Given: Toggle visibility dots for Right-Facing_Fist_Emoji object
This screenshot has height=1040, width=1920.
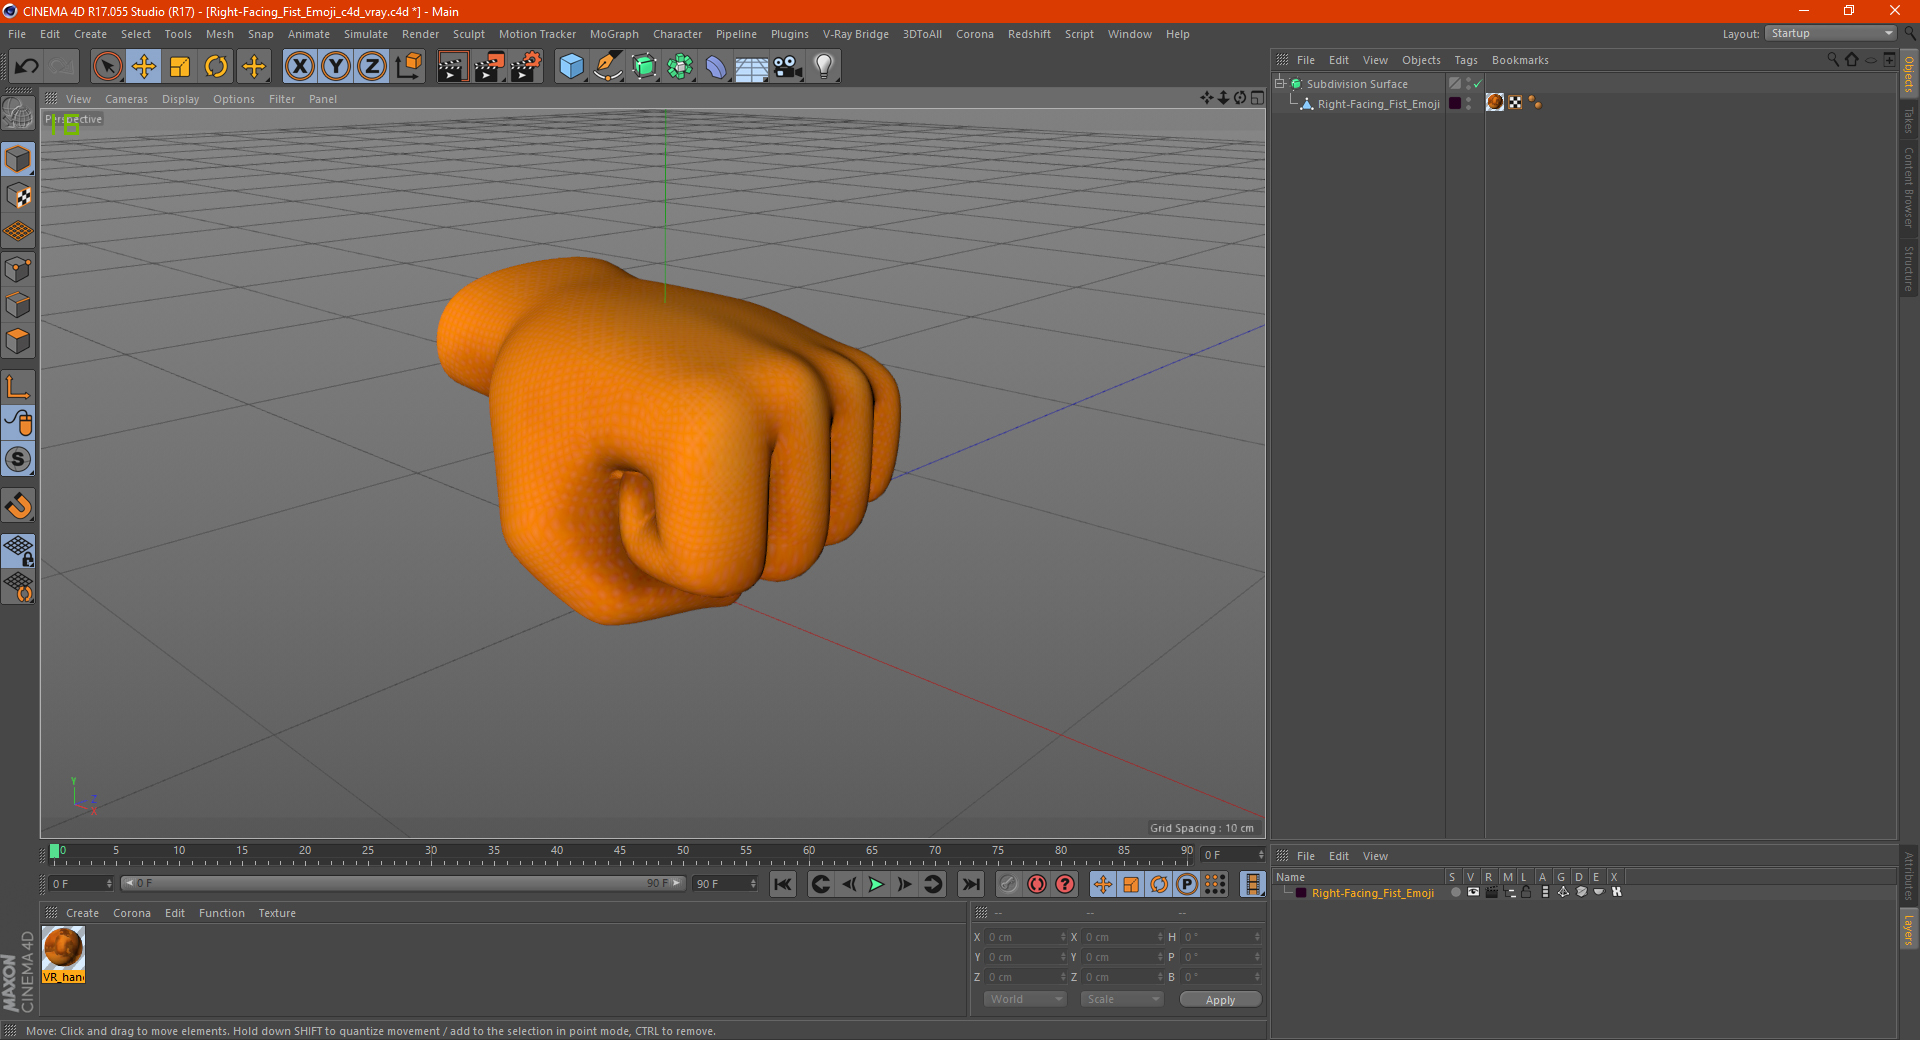Looking at the screenshot, I should tap(1468, 103).
